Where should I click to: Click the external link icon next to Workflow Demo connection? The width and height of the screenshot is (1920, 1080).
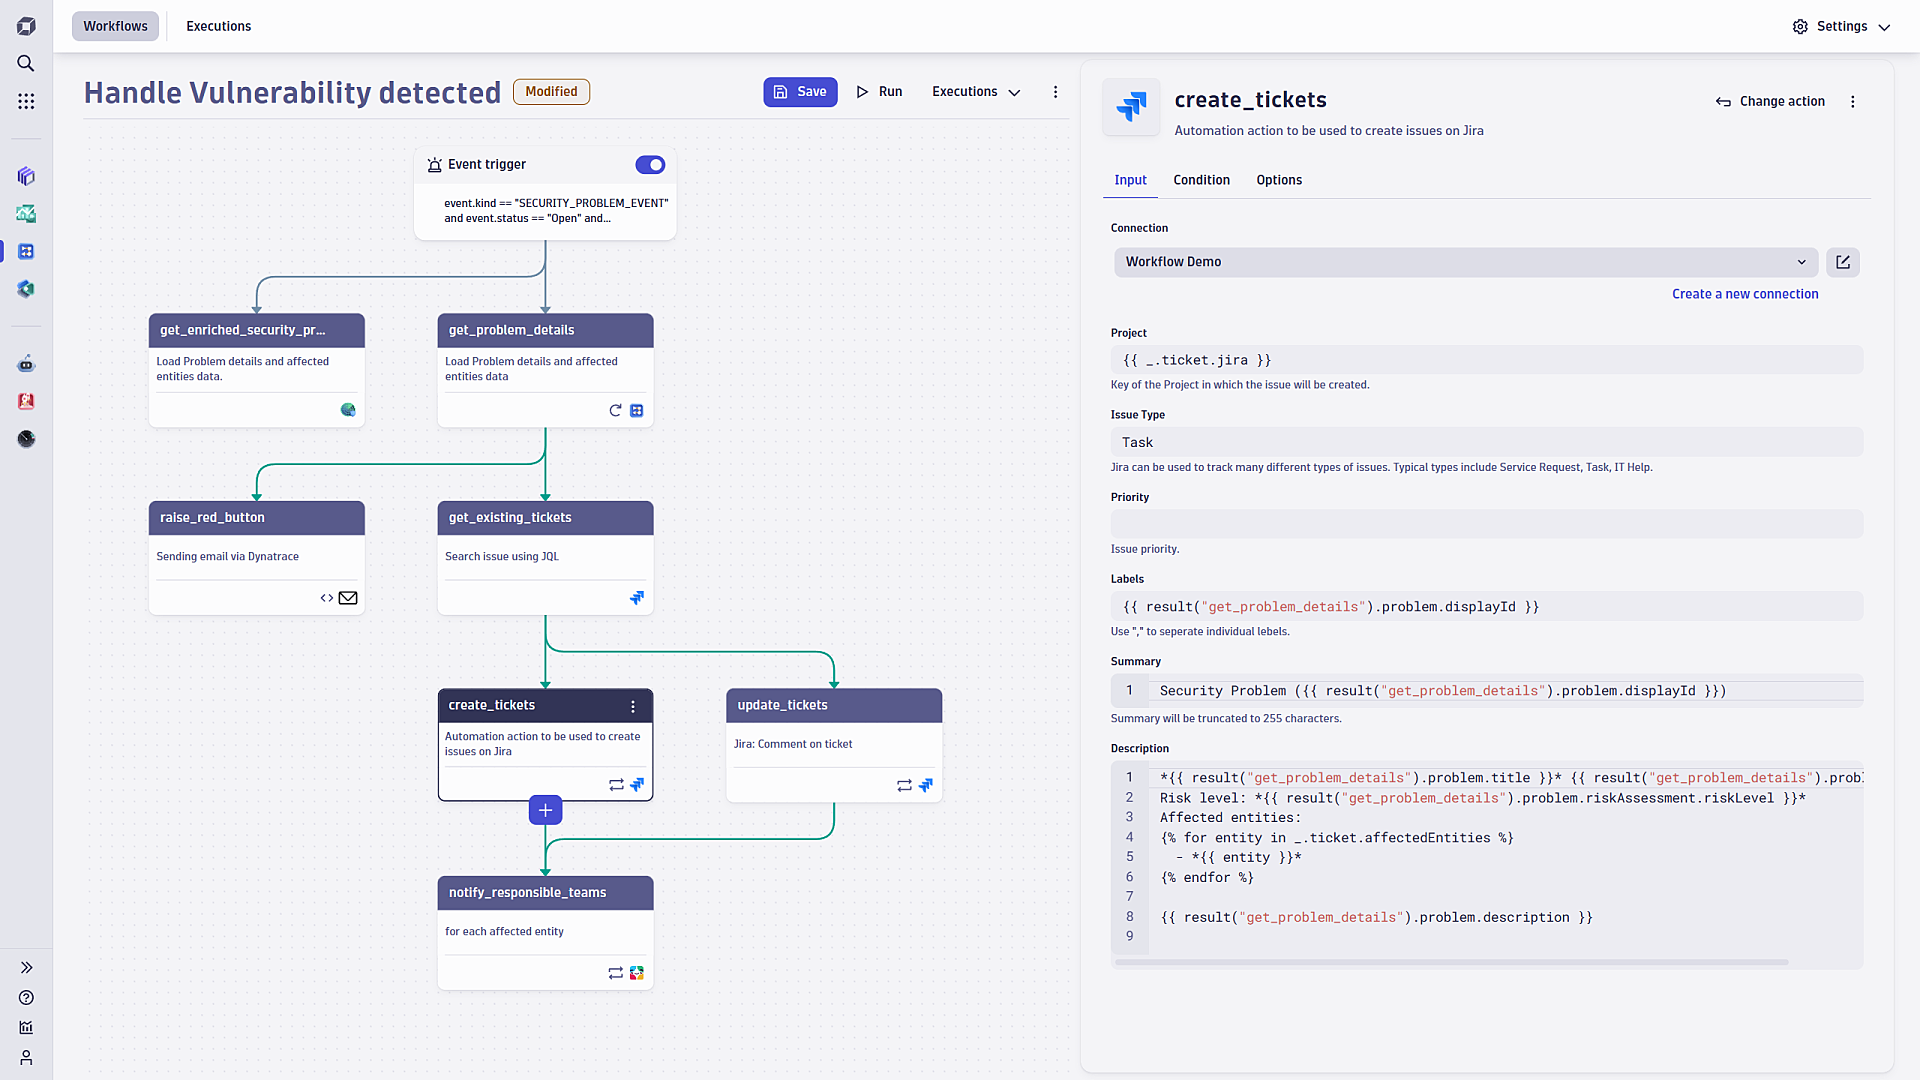(1844, 261)
